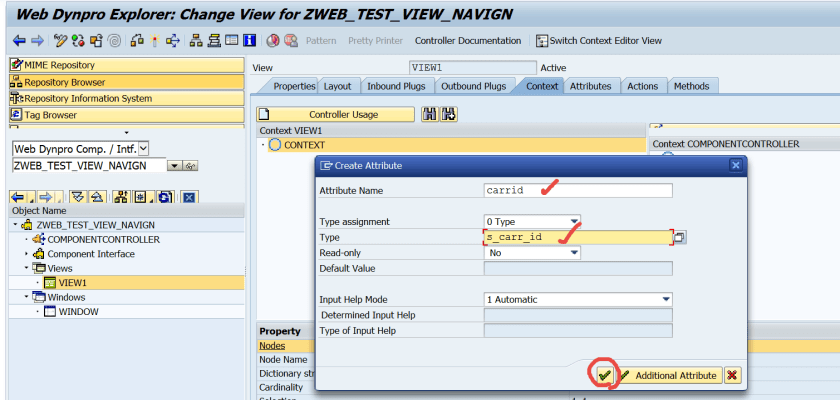
Task: Click the Additional Attribute button
Action: pyautogui.click(x=670, y=375)
